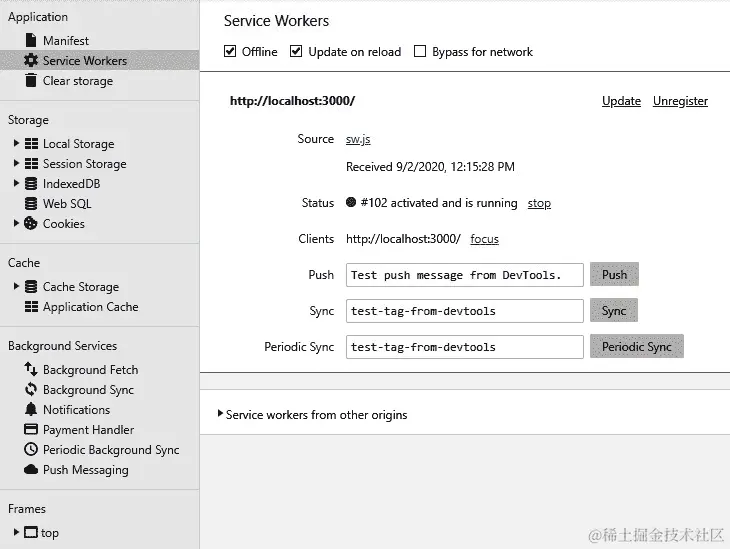This screenshot has width=730, height=549.
Task: Click the Frames section heading
Action: [x=27, y=508]
